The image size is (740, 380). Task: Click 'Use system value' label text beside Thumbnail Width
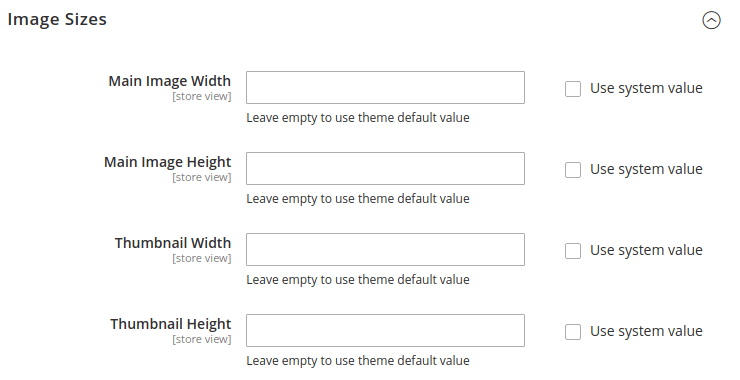[x=646, y=250]
